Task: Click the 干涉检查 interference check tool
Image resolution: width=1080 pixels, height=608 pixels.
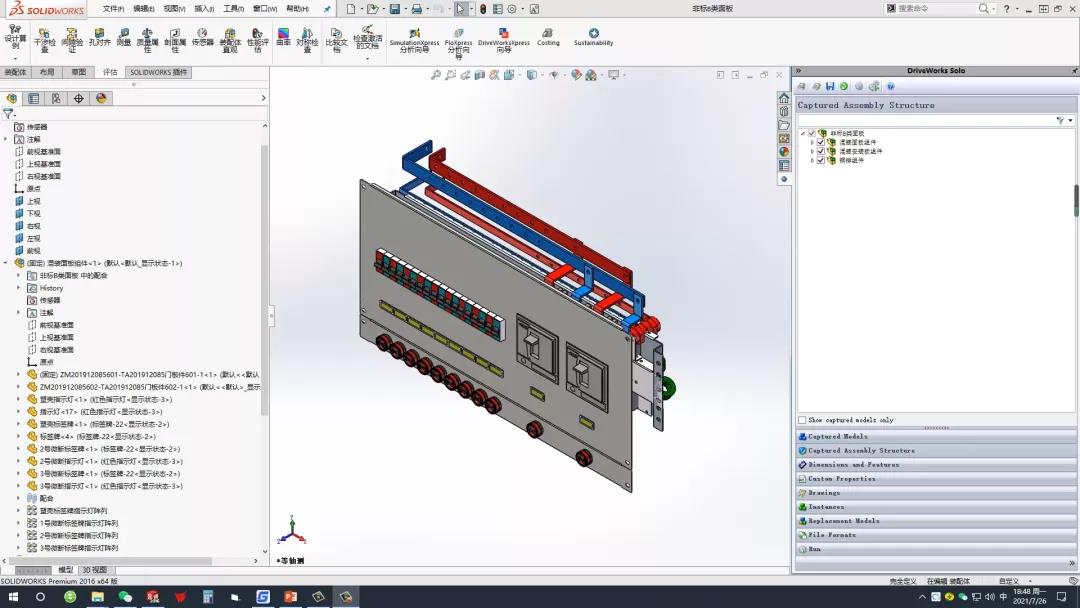Action: point(45,40)
